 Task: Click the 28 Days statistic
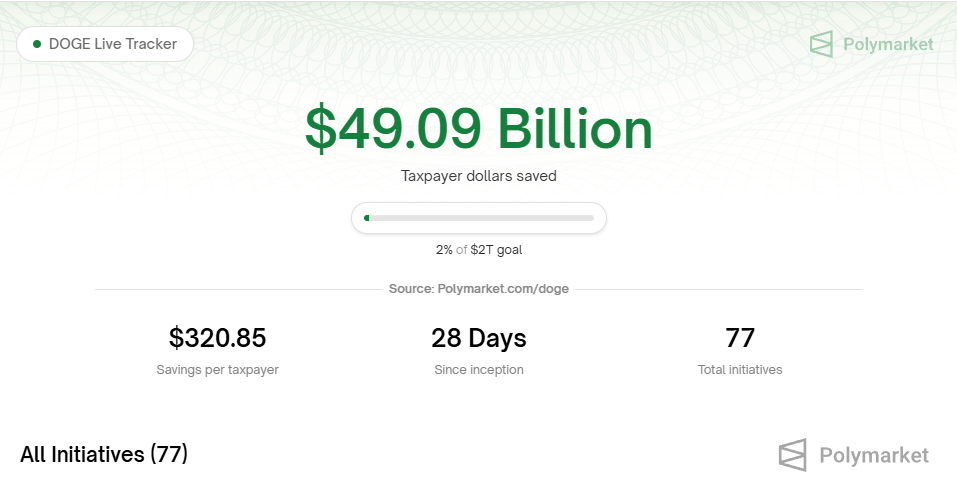tap(478, 338)
